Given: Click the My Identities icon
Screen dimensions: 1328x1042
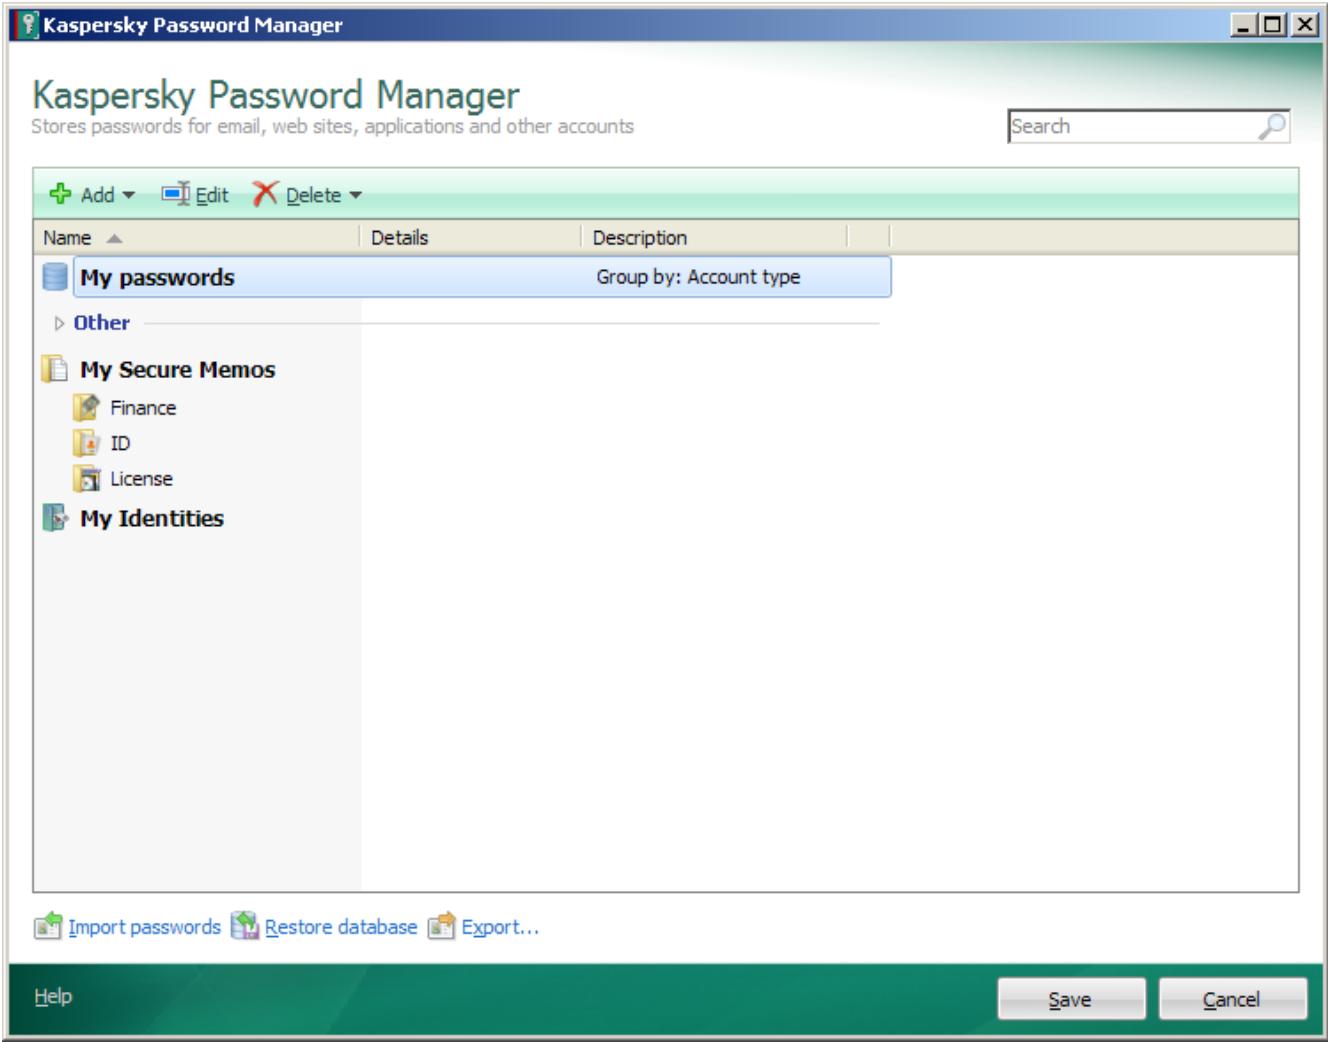Looking at the screenshot, I should pos(55,518).
